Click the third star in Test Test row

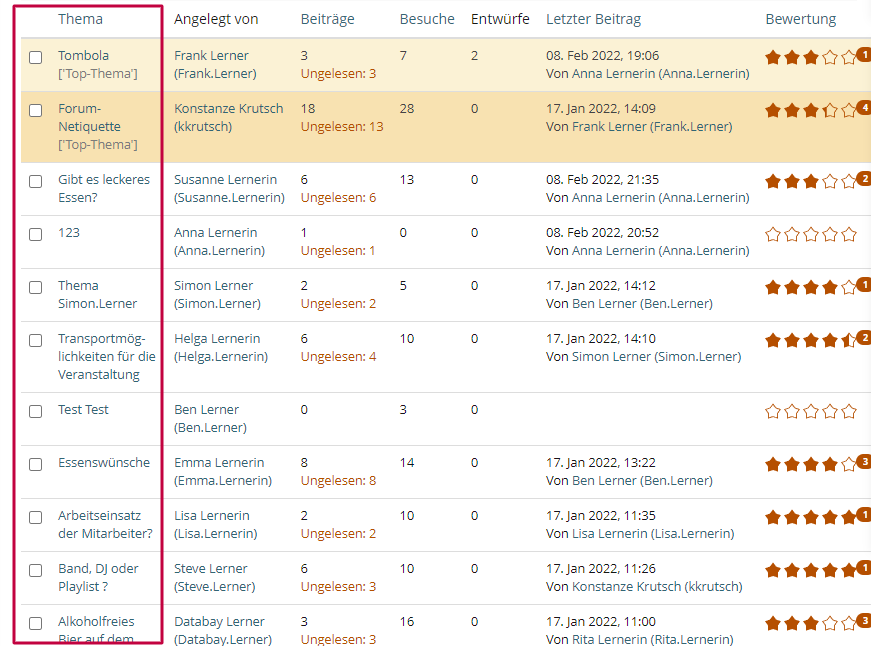[x=811, y=411]
